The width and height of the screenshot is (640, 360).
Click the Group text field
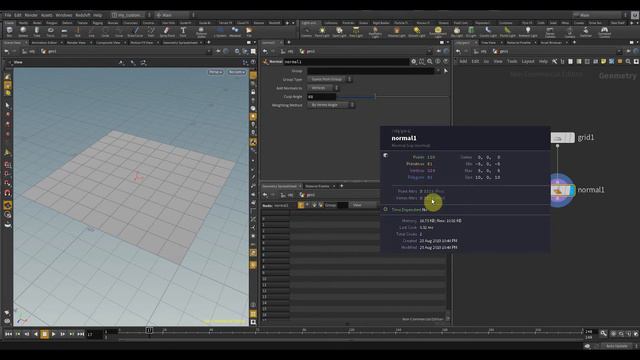(371, 71)
